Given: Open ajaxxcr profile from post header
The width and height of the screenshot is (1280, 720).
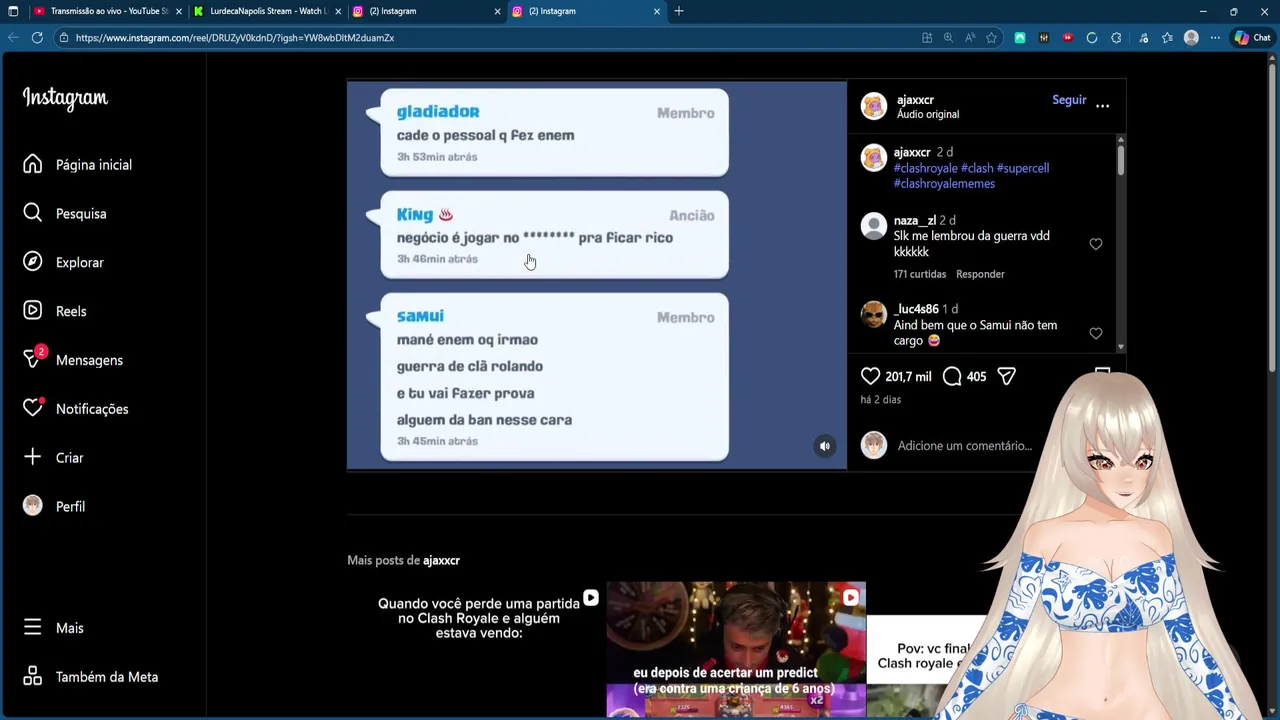Looking at the screenshot, I should (x=915, y=100).
